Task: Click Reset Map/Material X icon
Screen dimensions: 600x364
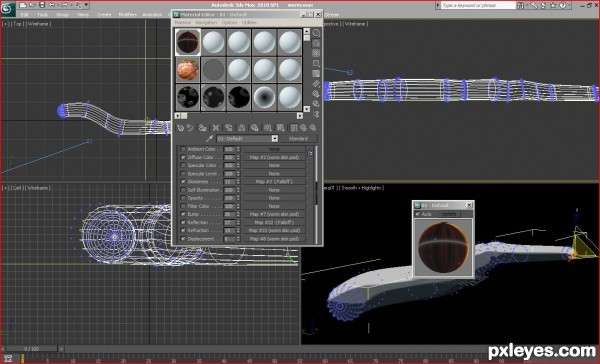Action: (216, 128)
